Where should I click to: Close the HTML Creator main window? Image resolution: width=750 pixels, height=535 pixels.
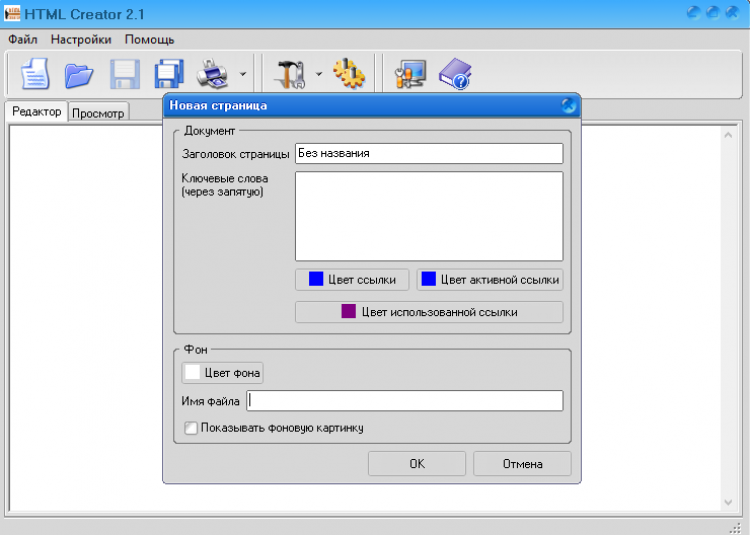click(x=732, y=12)
